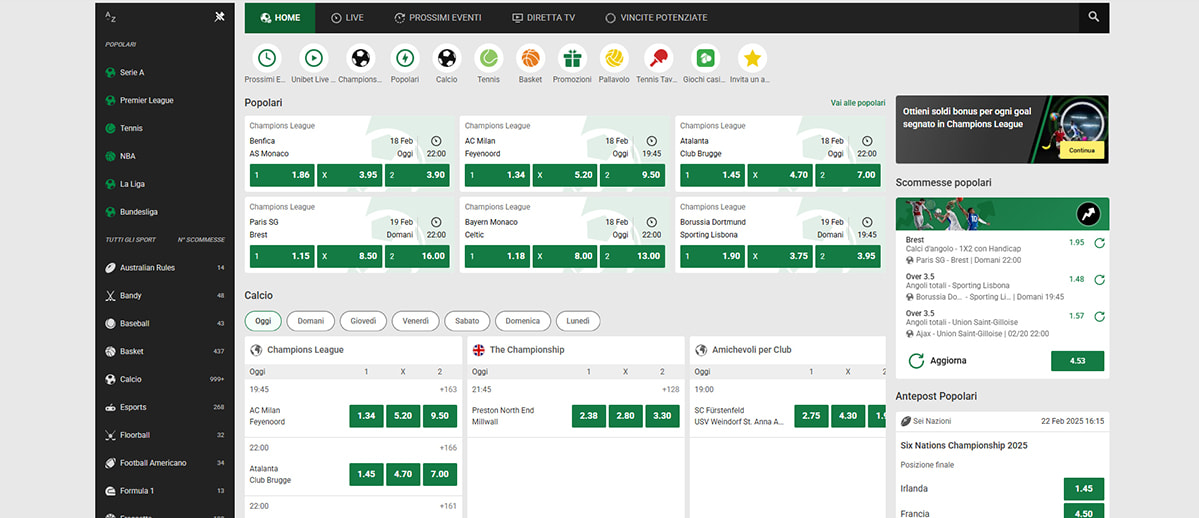The width and height of the screenshot is (1199, 518).
Task: Open the Tennis ball shortcut icon
Action: pos(488,58)
